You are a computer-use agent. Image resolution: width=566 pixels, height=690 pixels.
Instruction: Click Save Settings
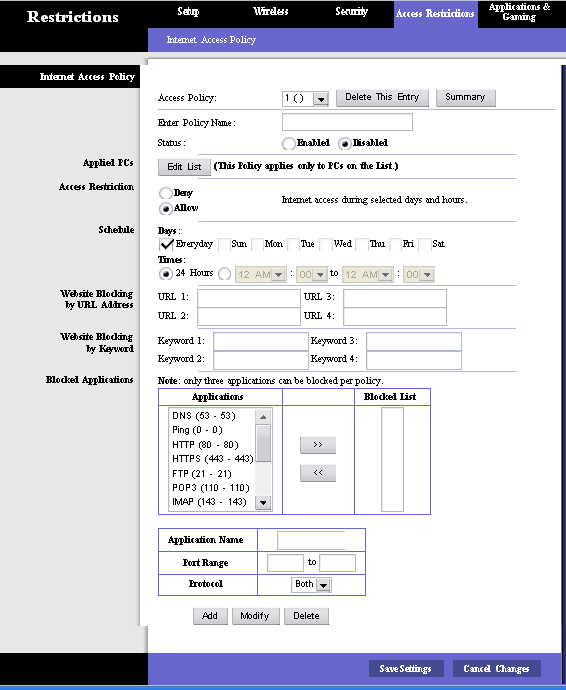point(406,668)
